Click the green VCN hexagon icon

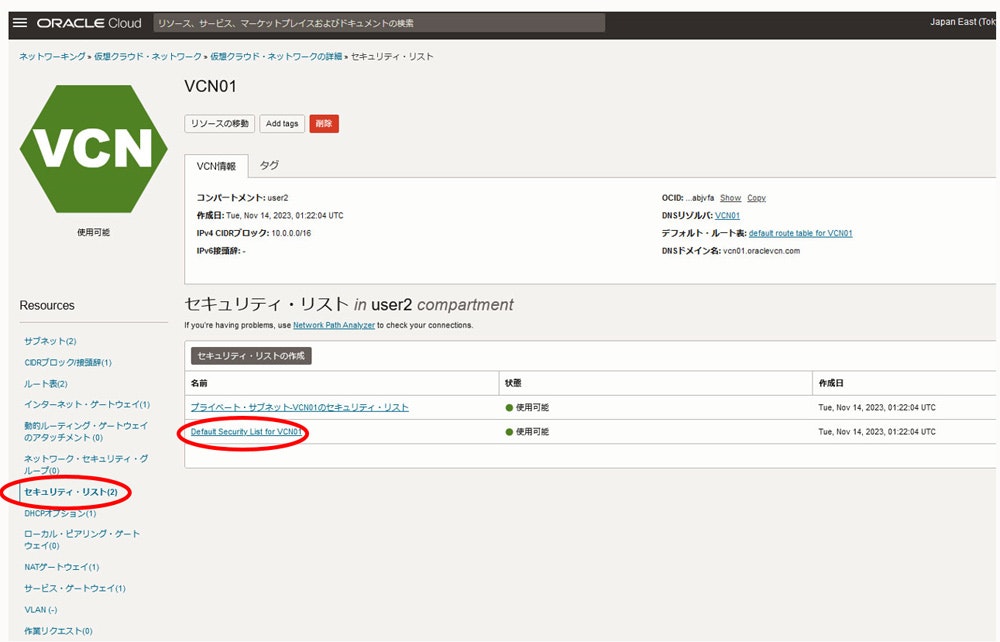pyautogui.click(x=94, y=149)
